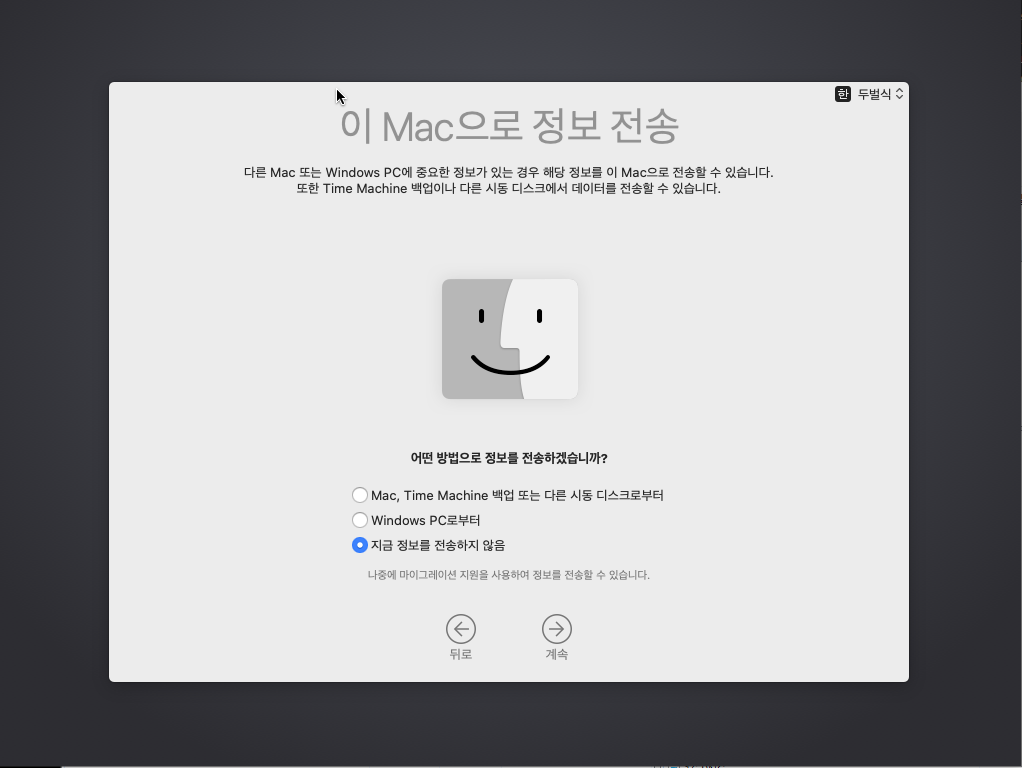Click the Windows PC로부터 label text

tap(425, 520)
